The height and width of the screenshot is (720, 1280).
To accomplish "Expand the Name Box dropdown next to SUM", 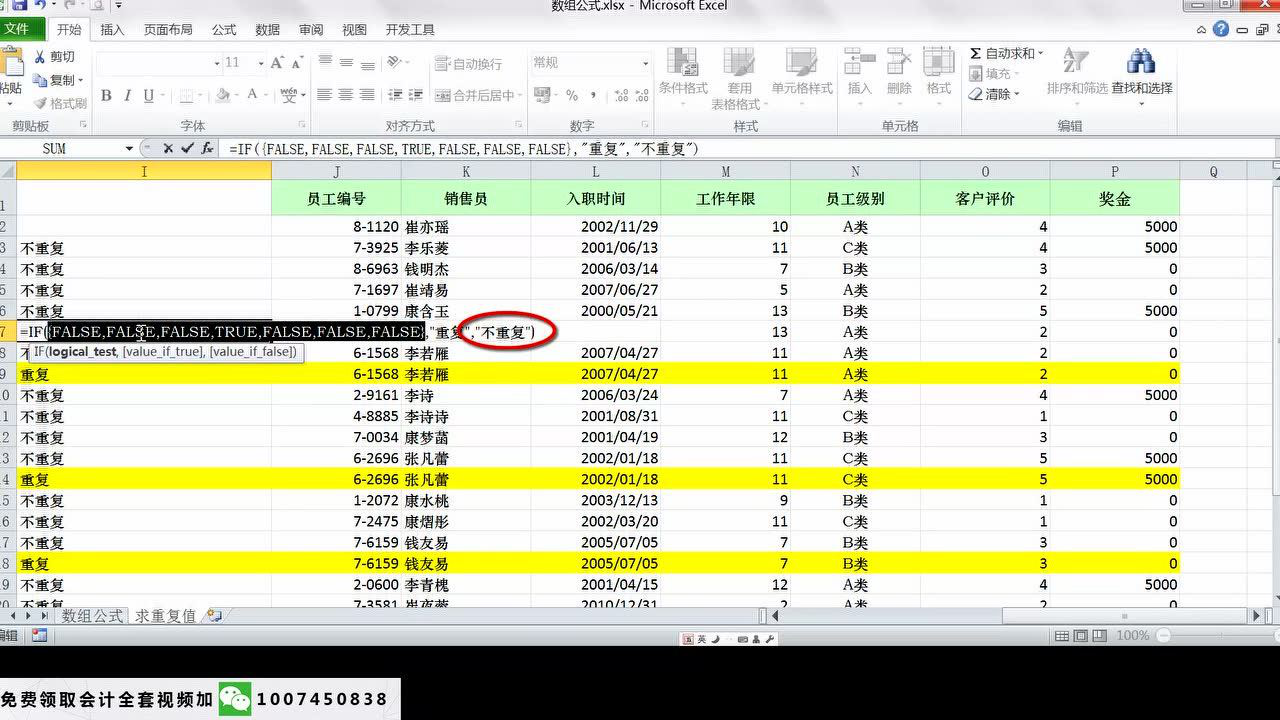I will point(129,148).
